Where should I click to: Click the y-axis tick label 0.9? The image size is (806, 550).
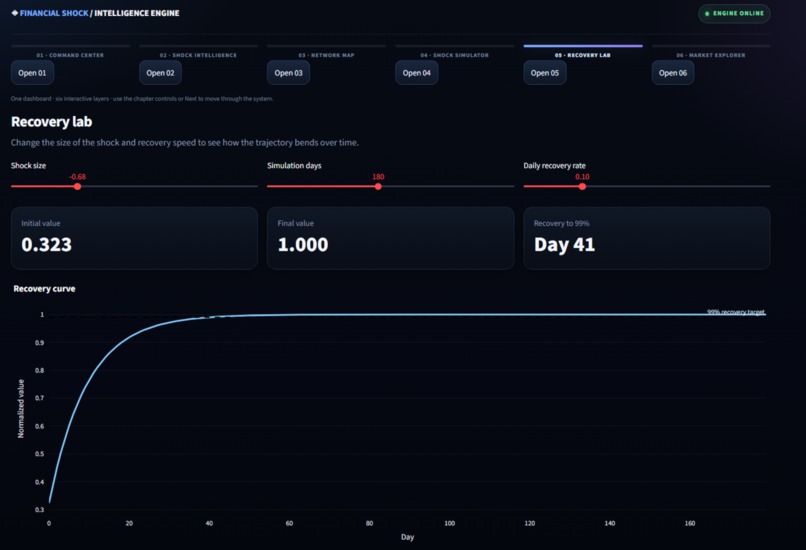coord(40,342)
